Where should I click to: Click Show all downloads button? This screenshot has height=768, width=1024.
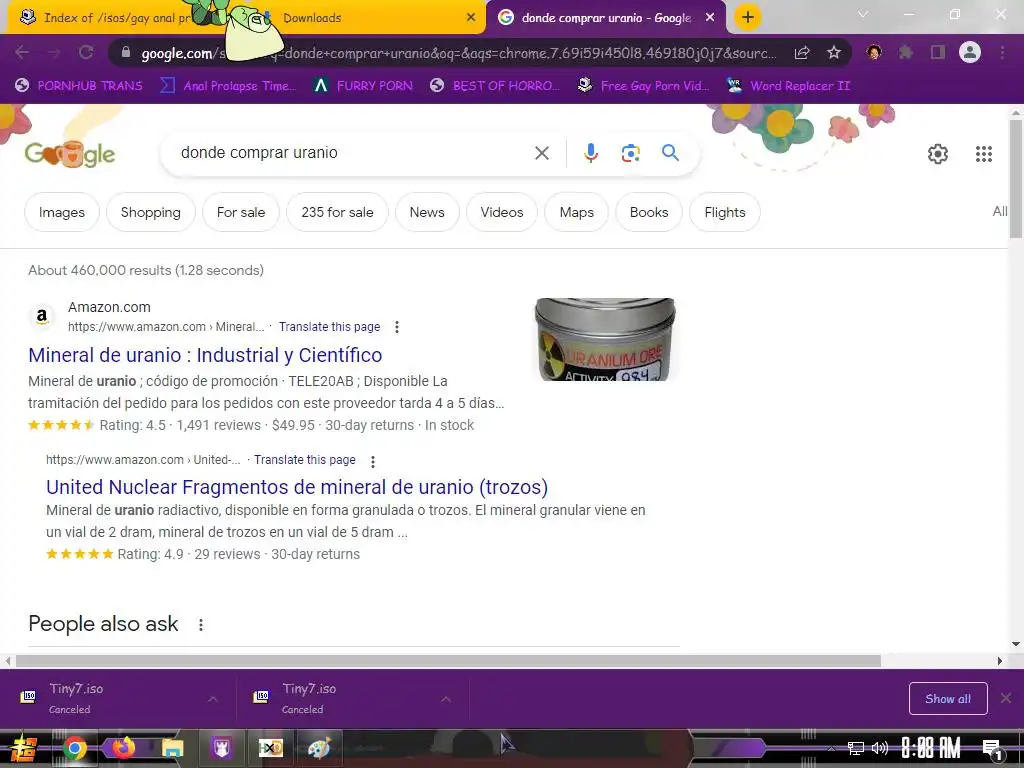(948, 699)
